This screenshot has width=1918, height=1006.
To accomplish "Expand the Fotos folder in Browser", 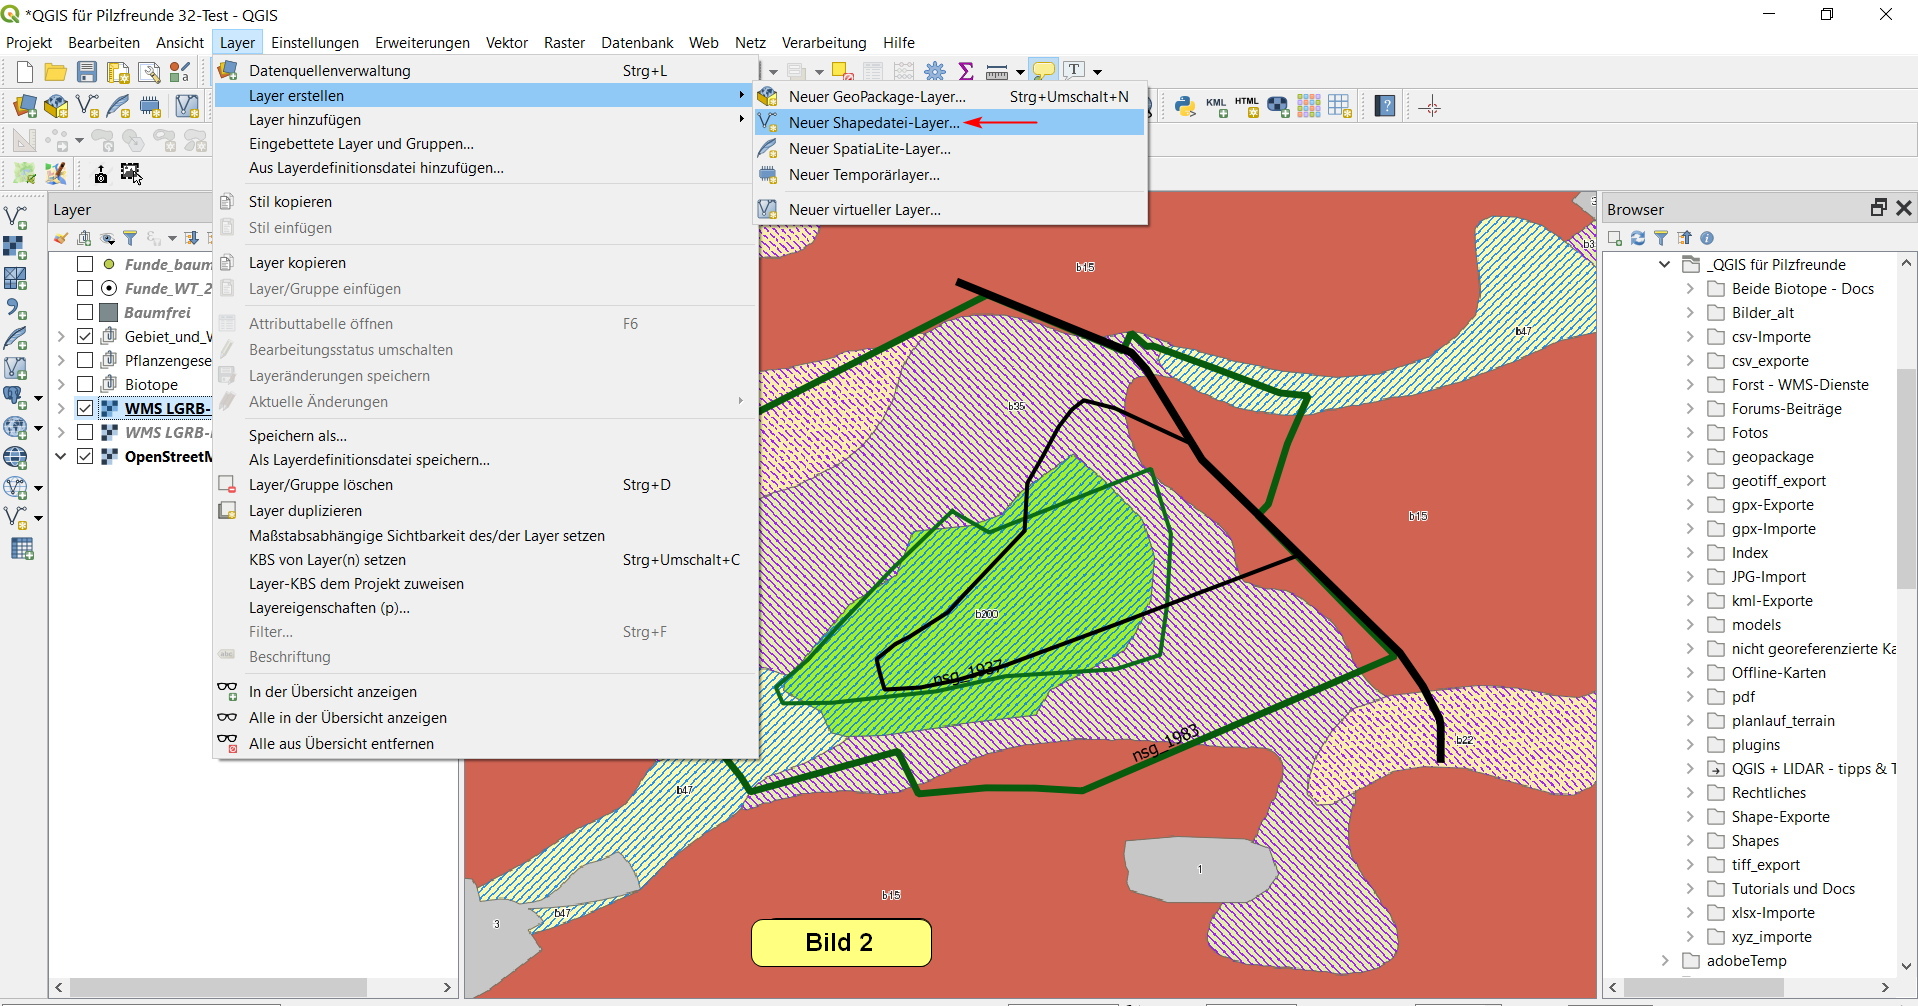I will [1690, 433].
